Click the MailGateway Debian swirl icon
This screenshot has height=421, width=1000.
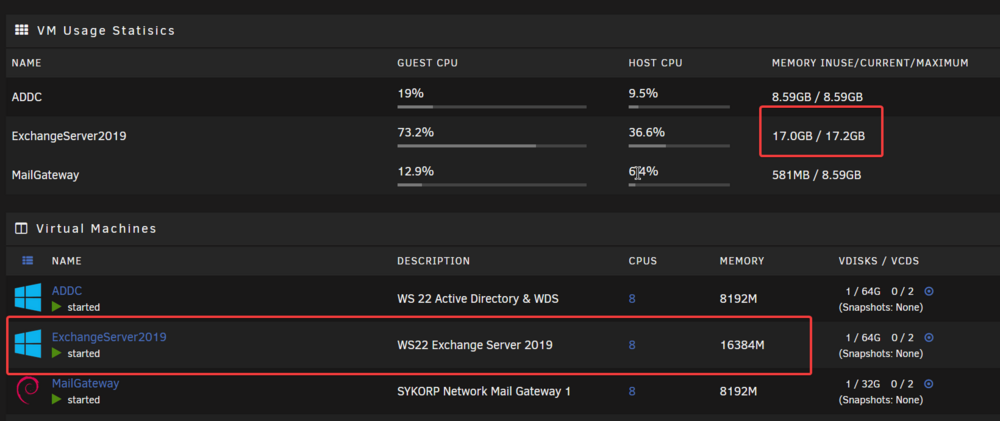click(27, 390)
